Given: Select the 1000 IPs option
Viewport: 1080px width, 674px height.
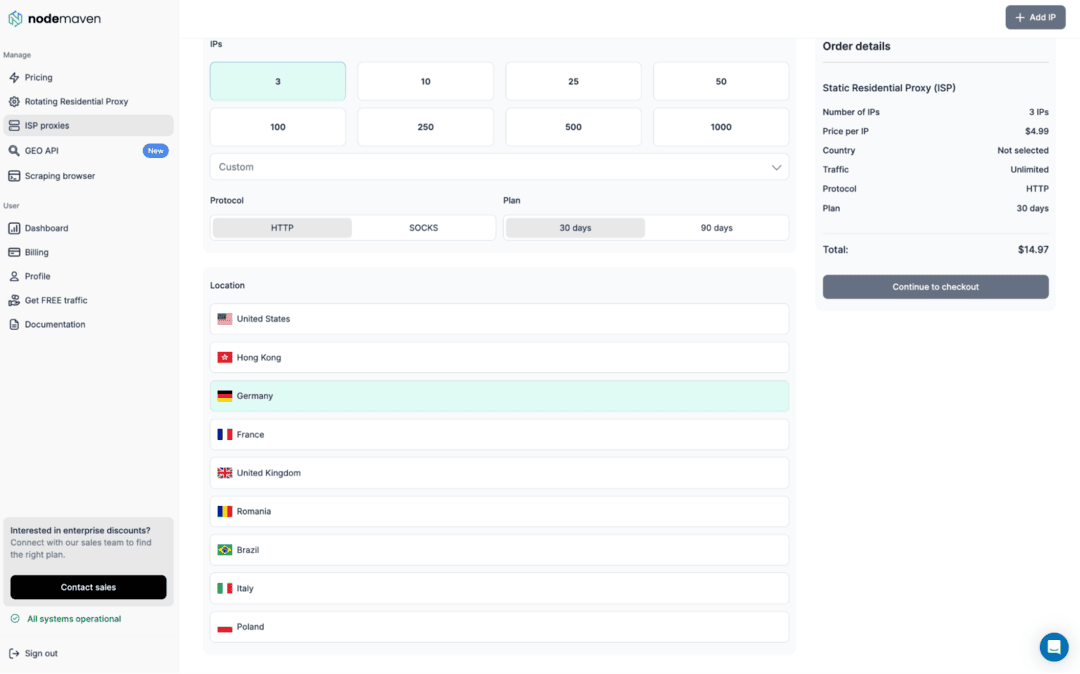Looking at the screenshot, I should [x=721, y=127].
